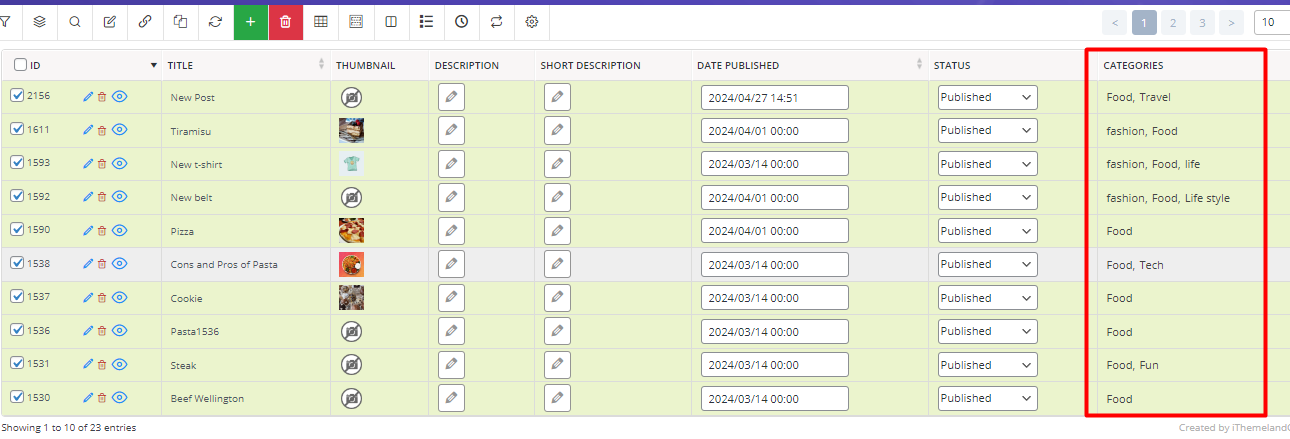Viewport: 1290px width, 439px height.
Task: Go to page 2
Action: pyautogui.click(x=1174, y=22)
